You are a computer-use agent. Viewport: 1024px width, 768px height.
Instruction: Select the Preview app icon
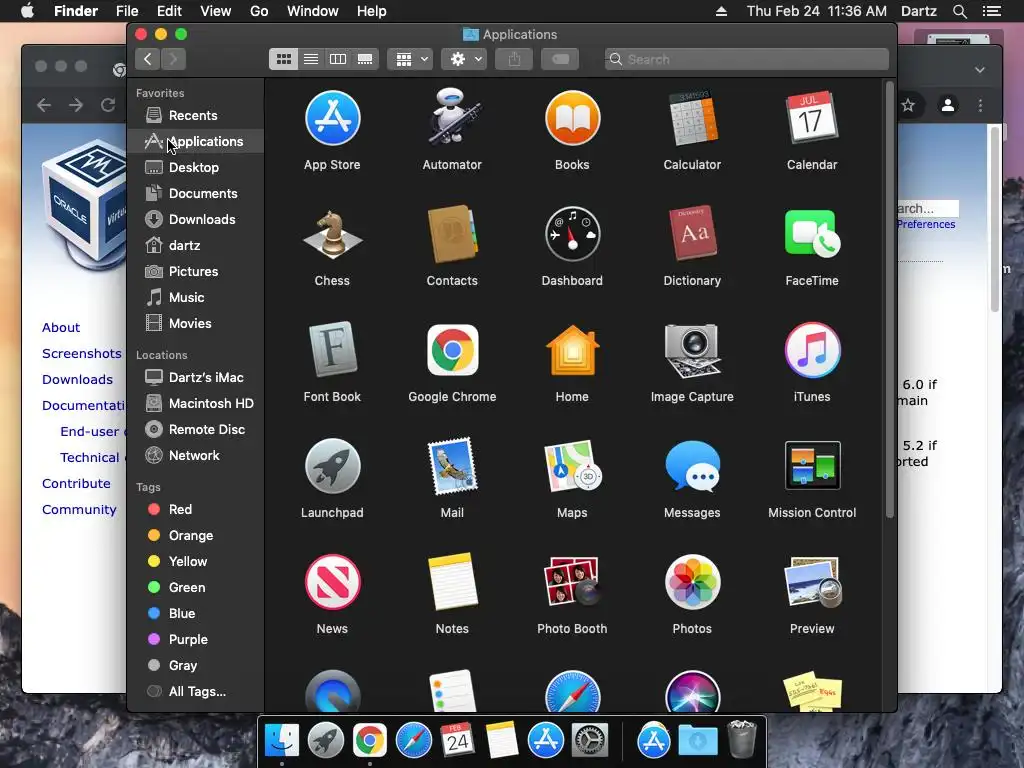[812, 582]
